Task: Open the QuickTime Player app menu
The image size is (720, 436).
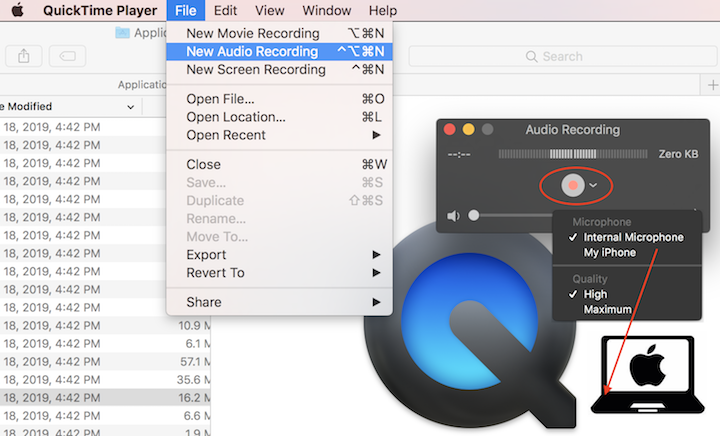Action: click(x=100, y=10)
